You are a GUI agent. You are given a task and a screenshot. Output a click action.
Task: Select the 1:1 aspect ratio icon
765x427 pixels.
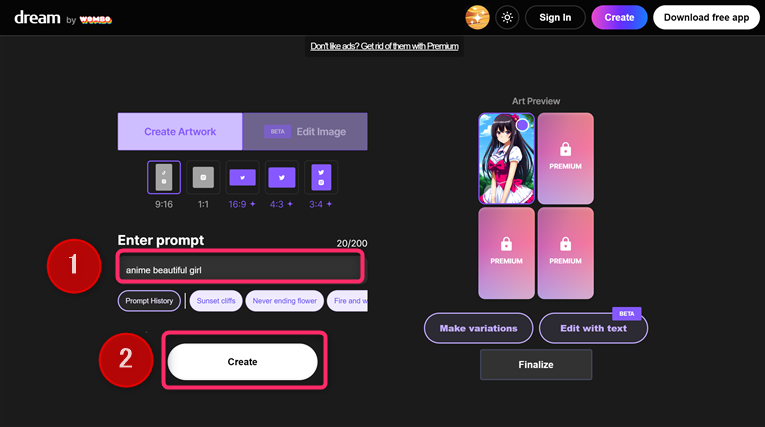203,177
